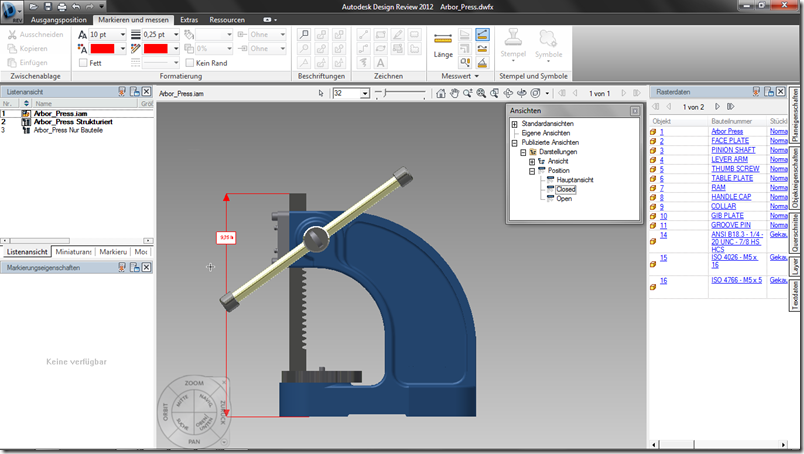
Task: Open the THUMB SCREW part link
Action: tap(735, 169)
